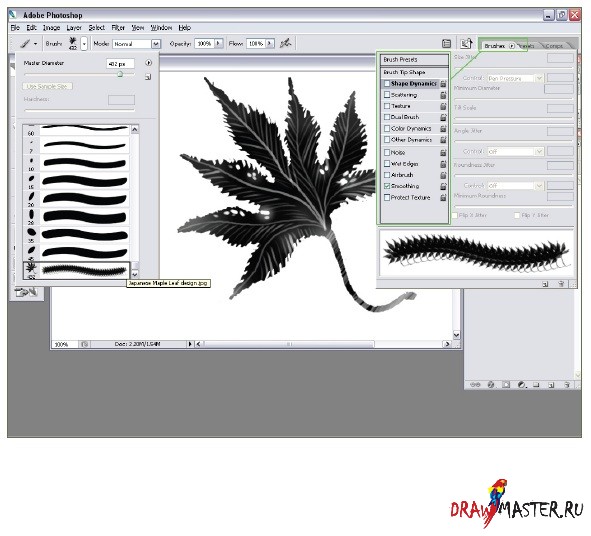
Task: Enable the Wet Edges checkbox
Action: 387,164
